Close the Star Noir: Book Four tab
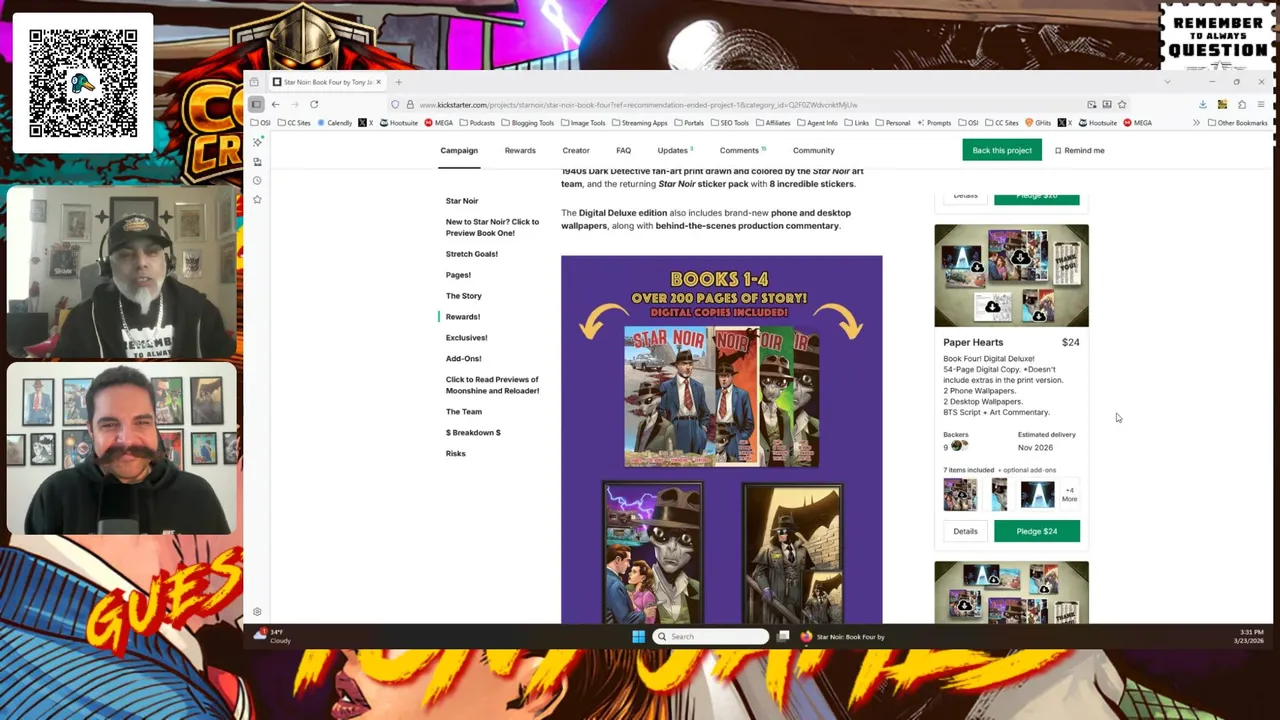Image resolution: width=1280 pixels, height=720 pixels. 378,82
